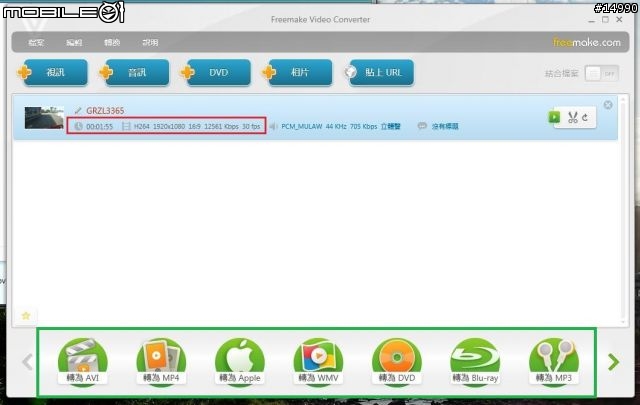Remove GRZL3365 from the list
640x405 pixels.
point(608,105)
